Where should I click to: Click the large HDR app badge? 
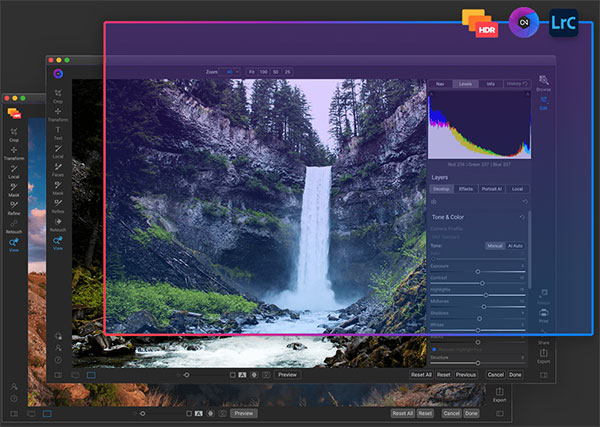coord(480,23)
